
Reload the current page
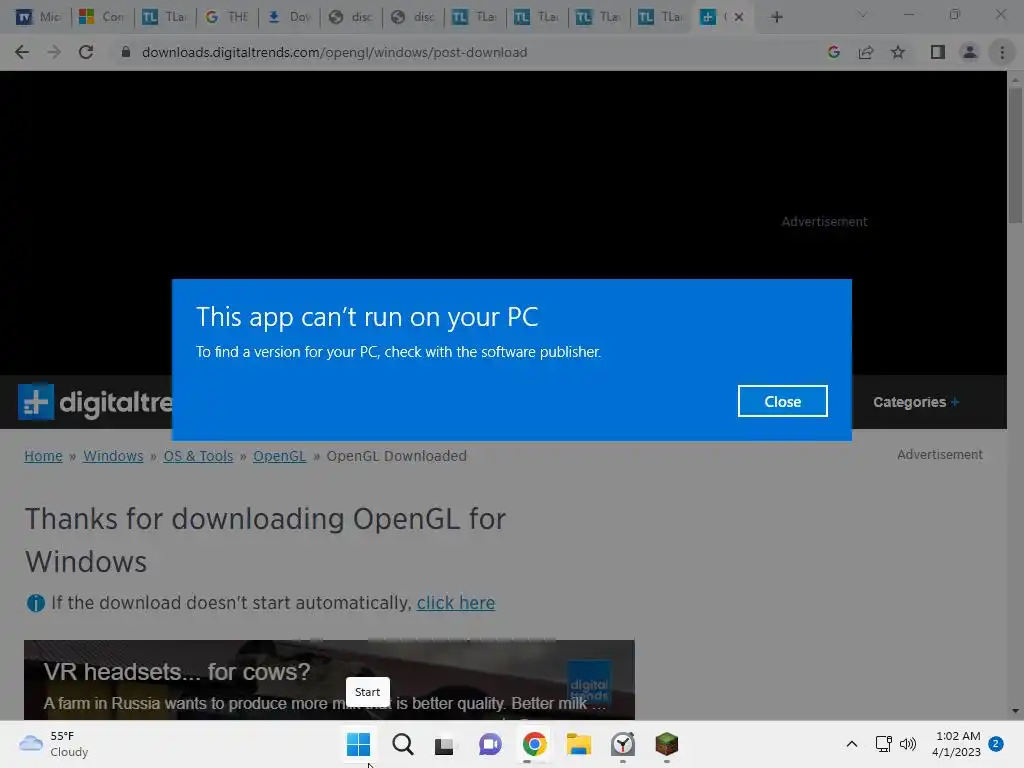86,52
